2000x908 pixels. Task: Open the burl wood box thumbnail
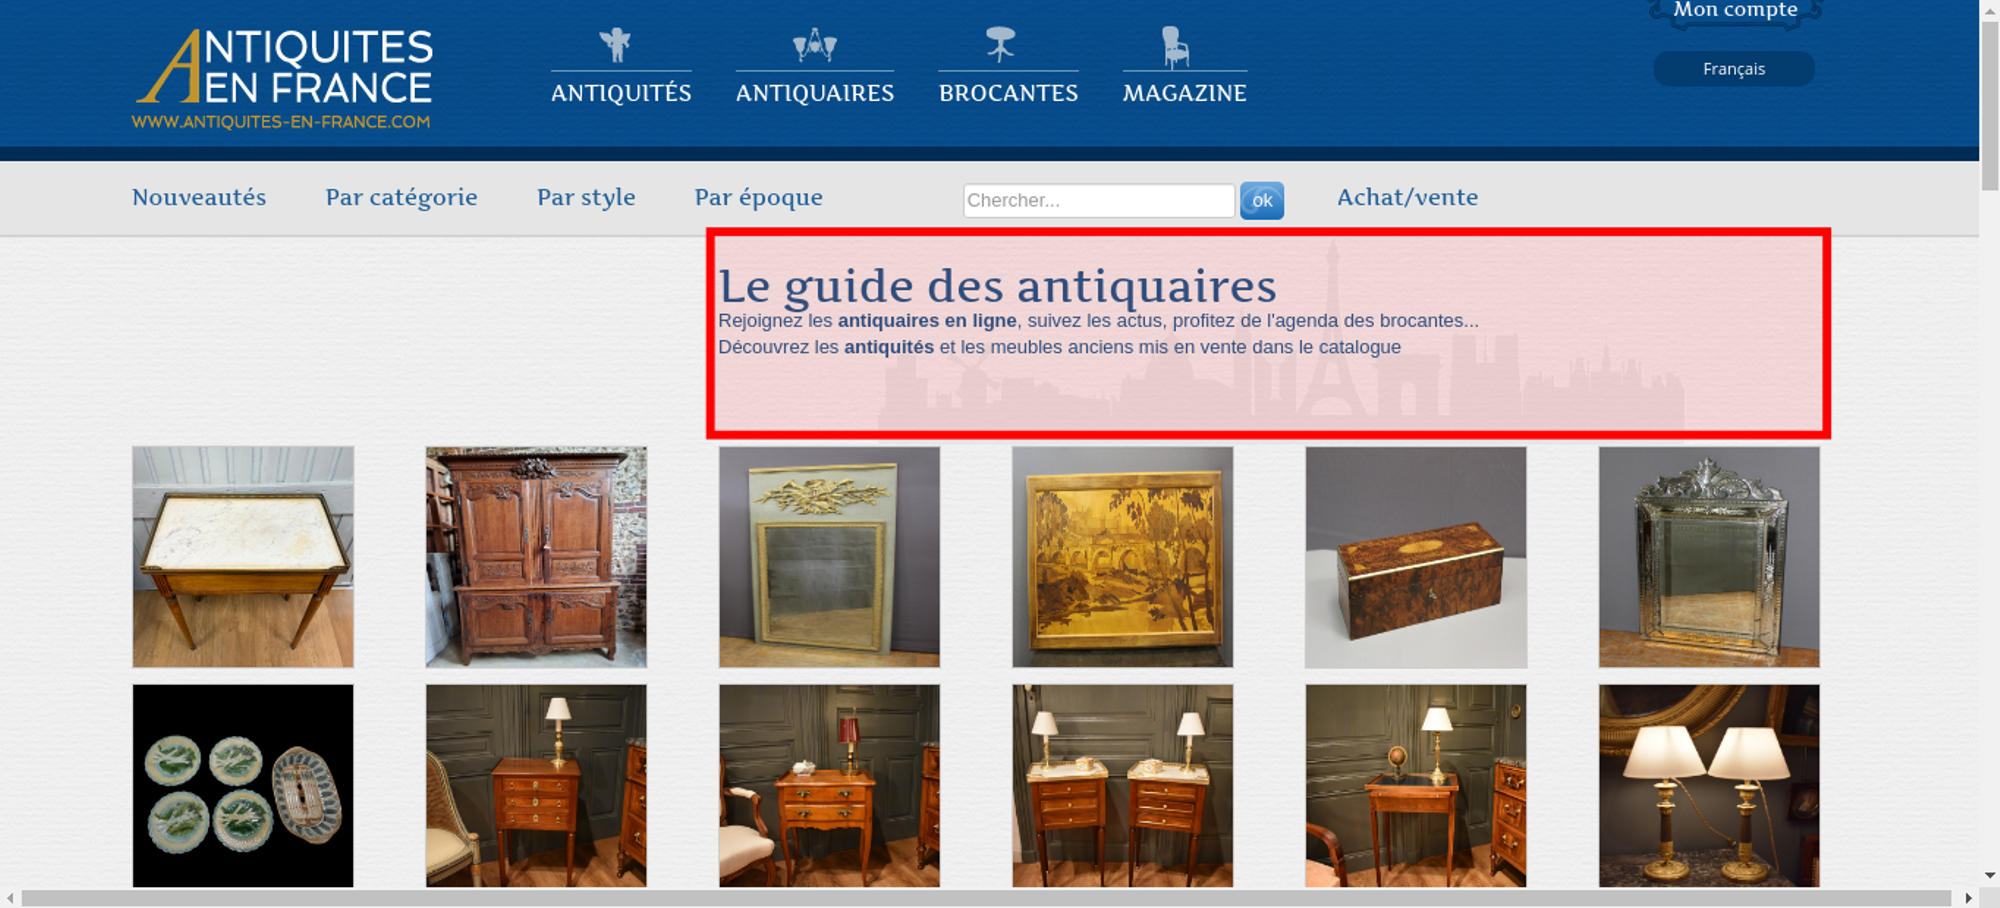pos(1416,557)
